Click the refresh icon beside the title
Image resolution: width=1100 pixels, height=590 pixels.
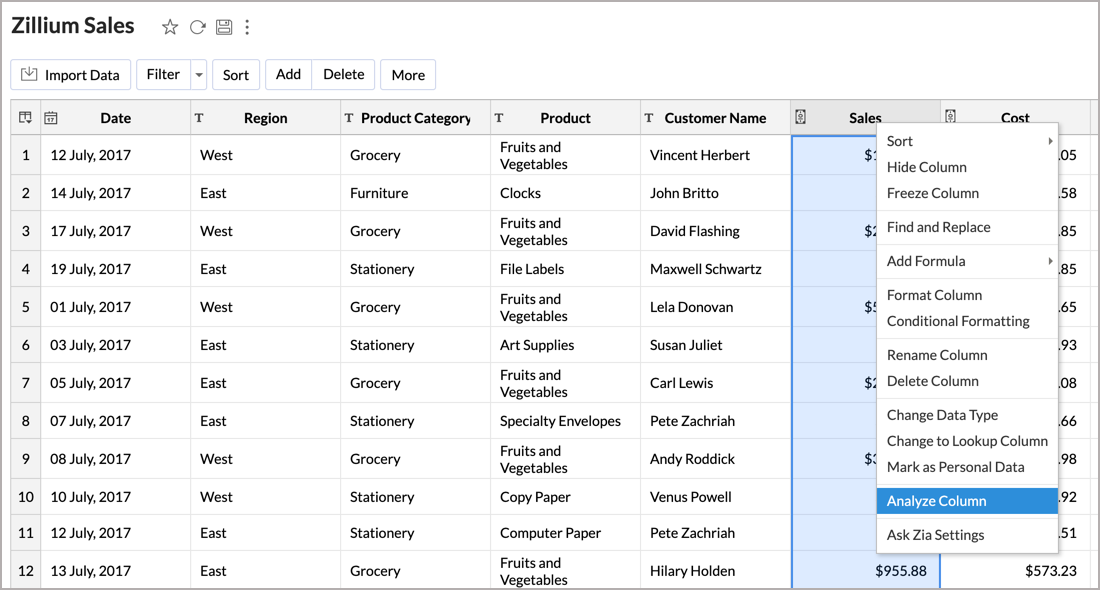(197, 27)
